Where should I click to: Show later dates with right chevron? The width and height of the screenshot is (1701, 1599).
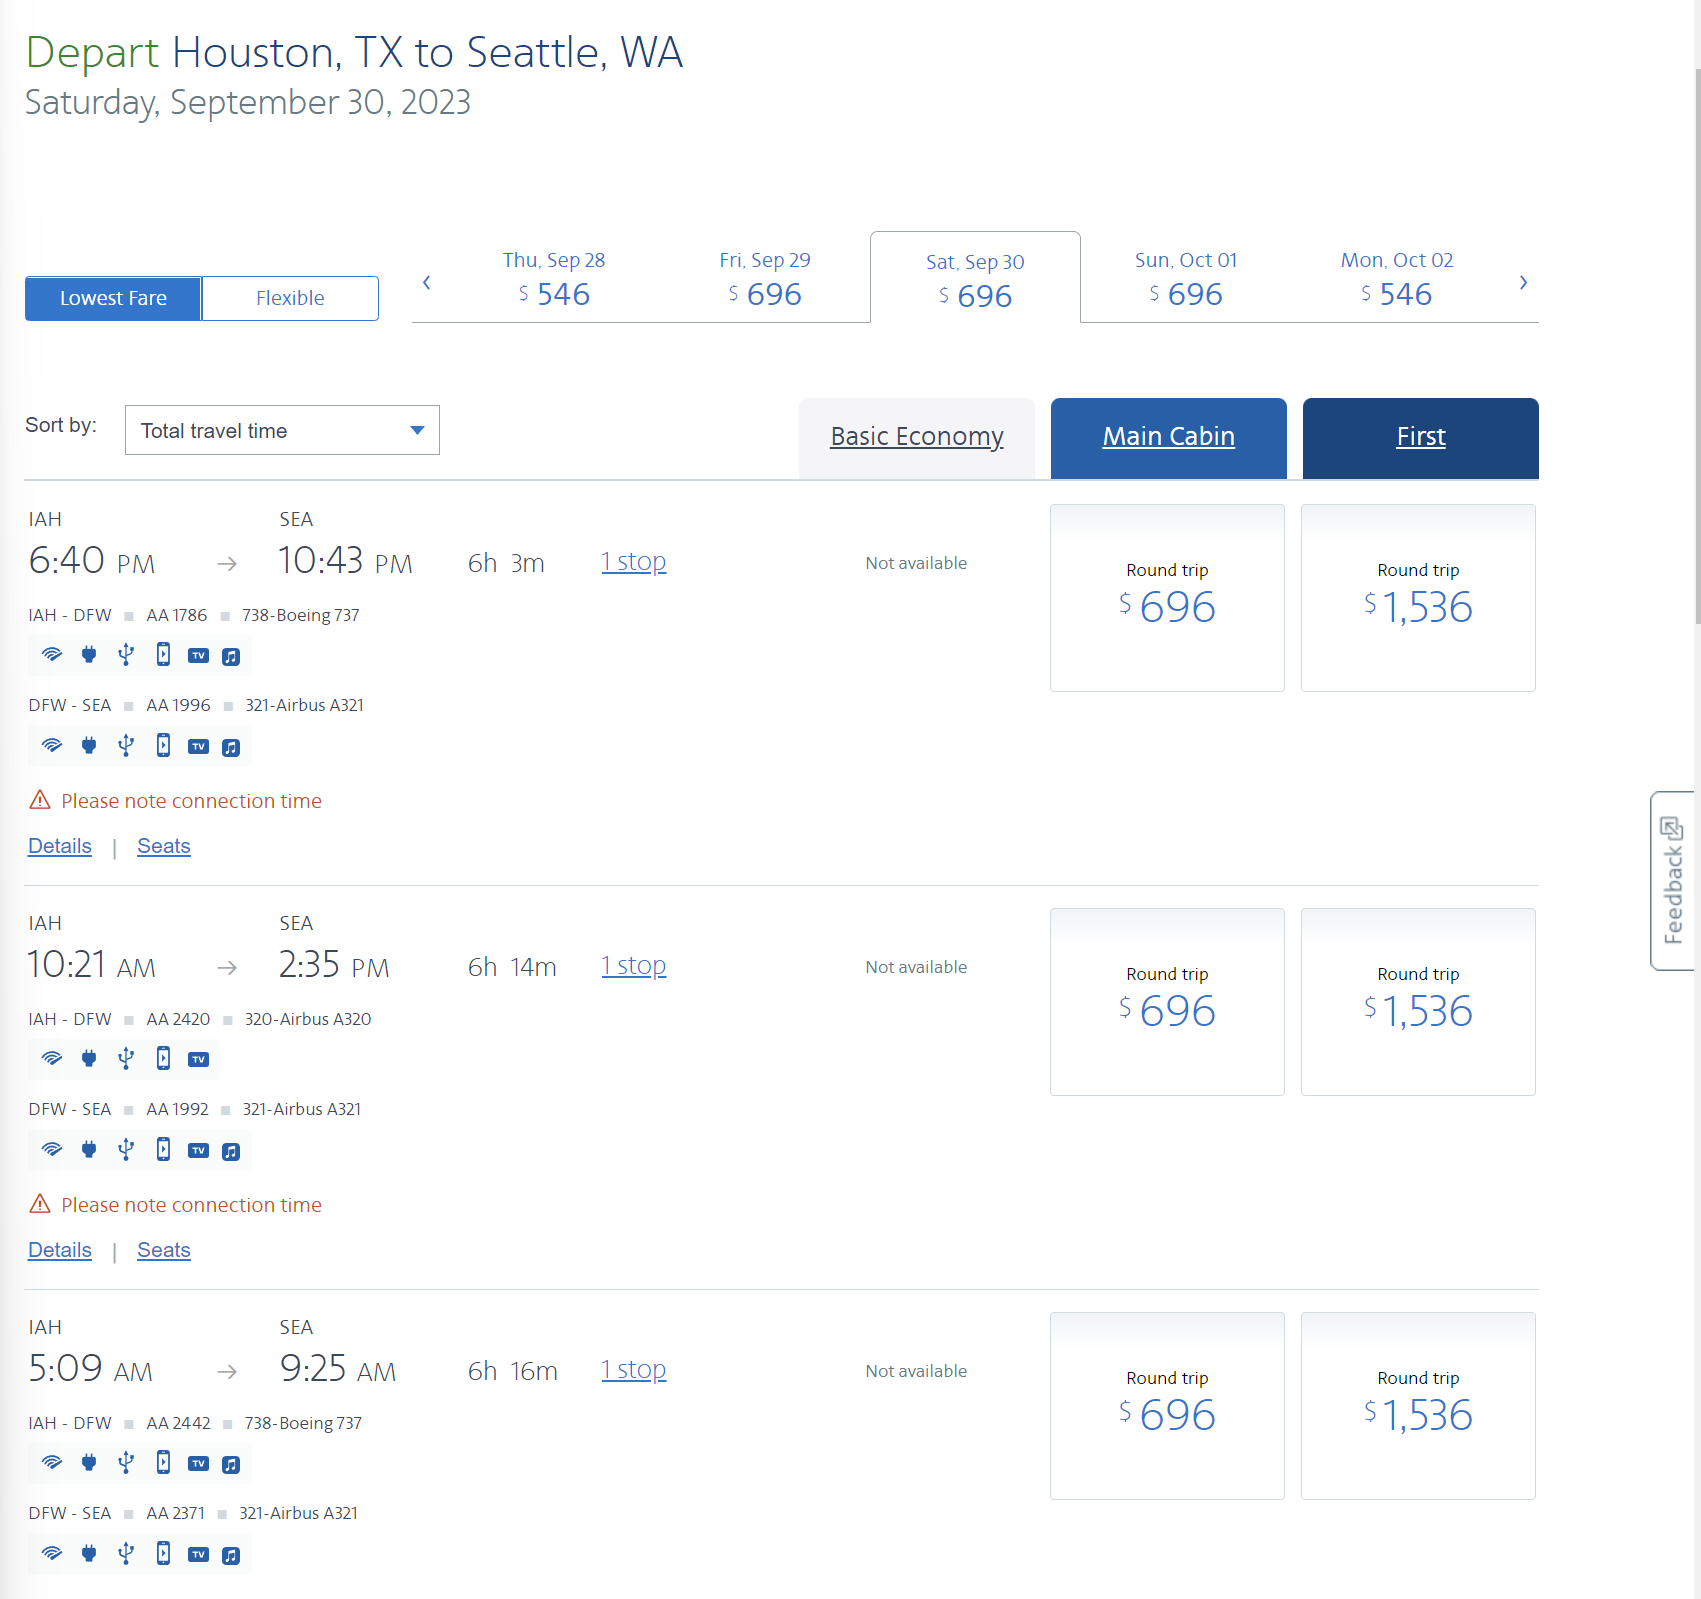click(1523, 282)
